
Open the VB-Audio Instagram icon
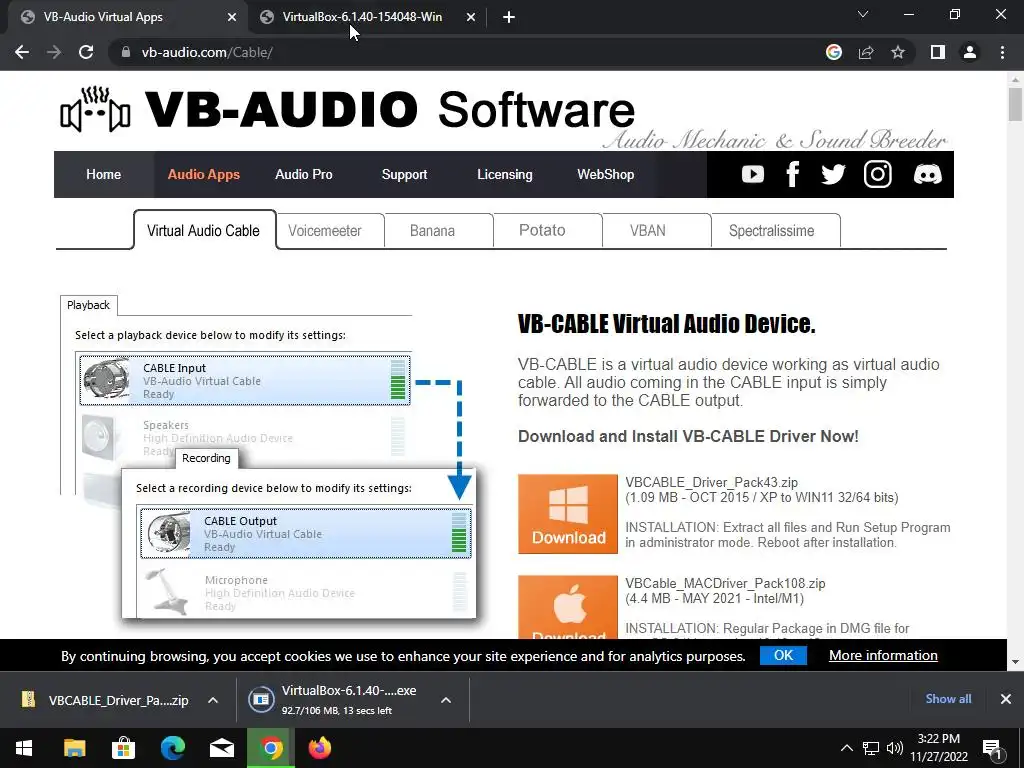878,174
